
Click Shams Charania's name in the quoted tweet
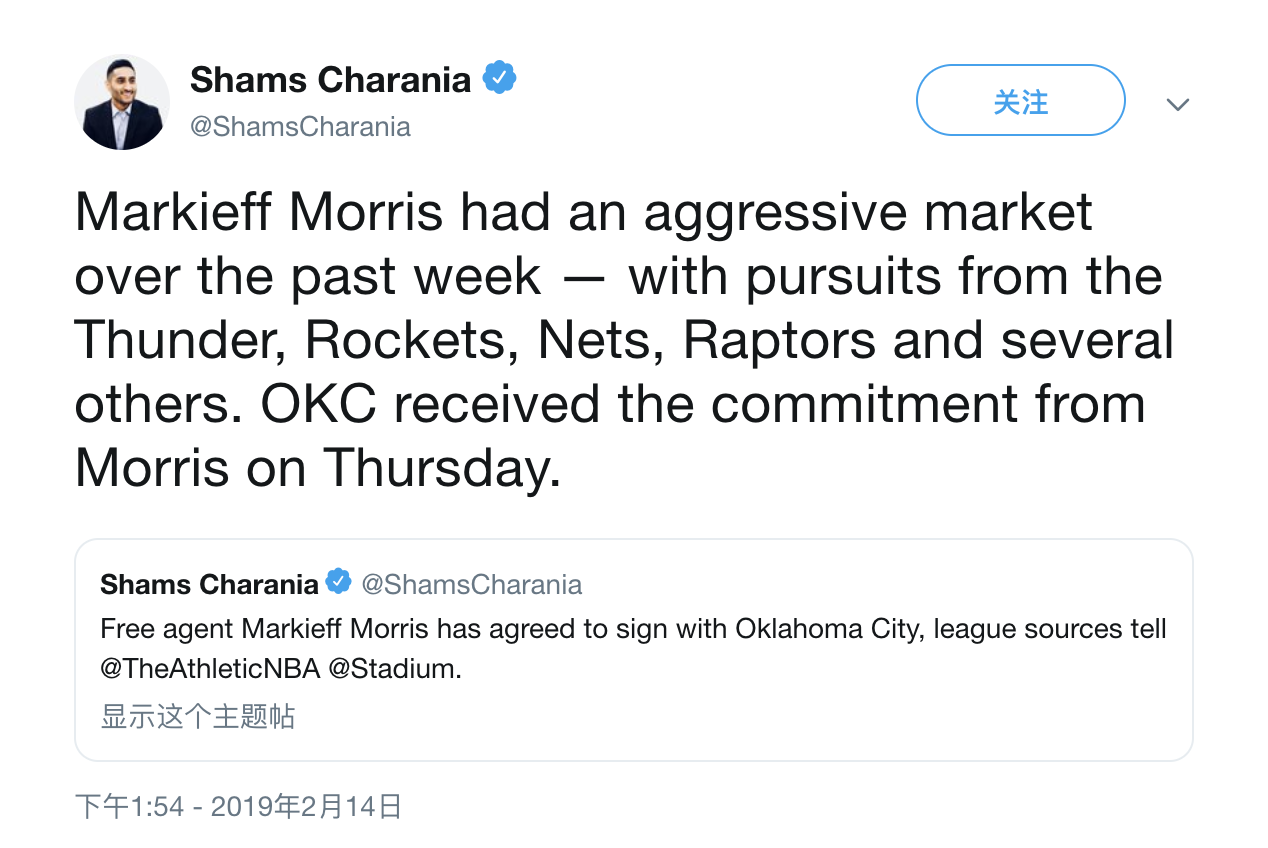[x=209, y=584]
